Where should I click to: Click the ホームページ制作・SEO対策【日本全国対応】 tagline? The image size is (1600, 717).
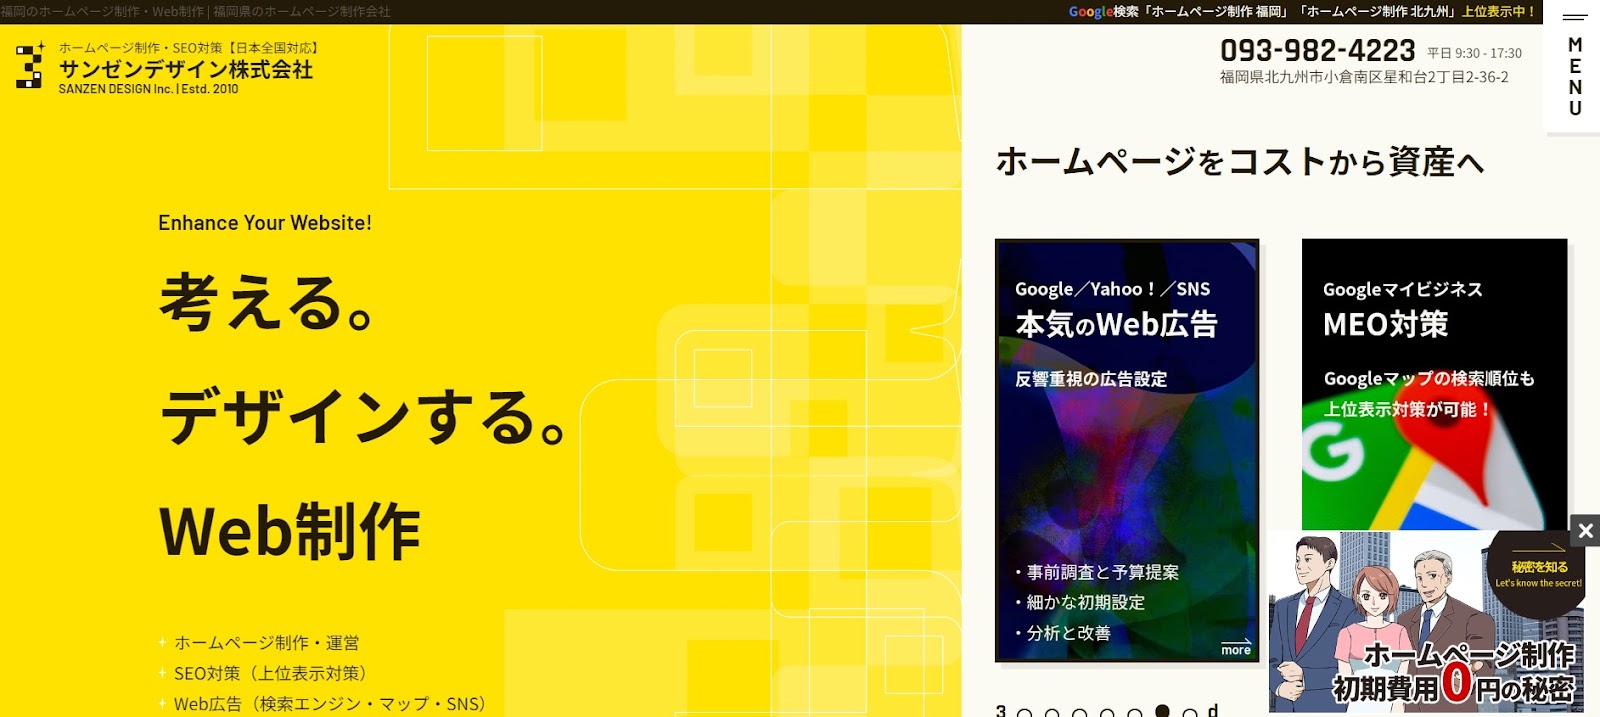pos(188,48)
